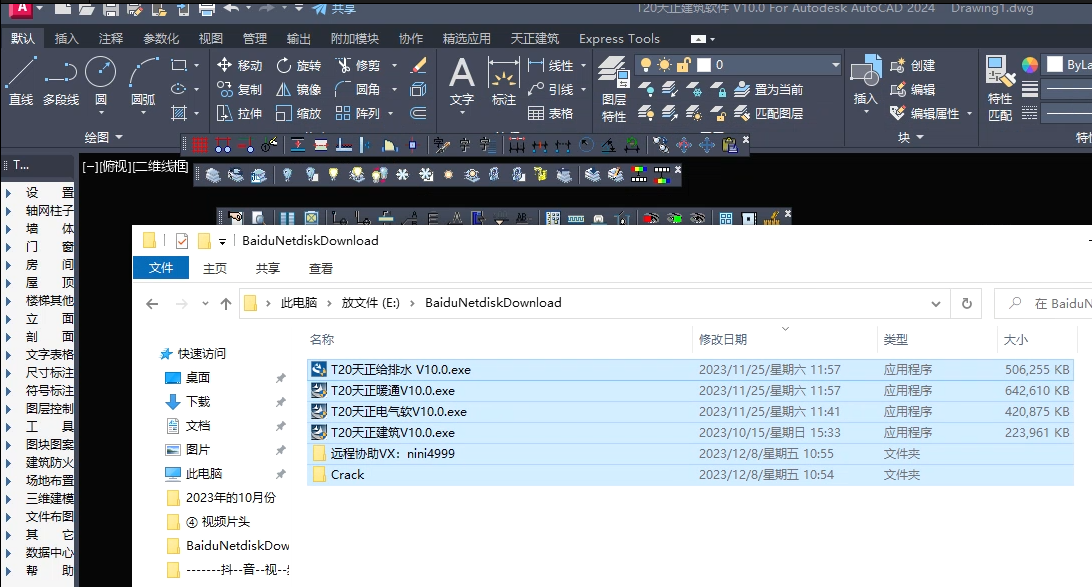Click the Layer Freeze snowflake icon
This screenshot has width=1092, height=587.
(x=694, y=89)
